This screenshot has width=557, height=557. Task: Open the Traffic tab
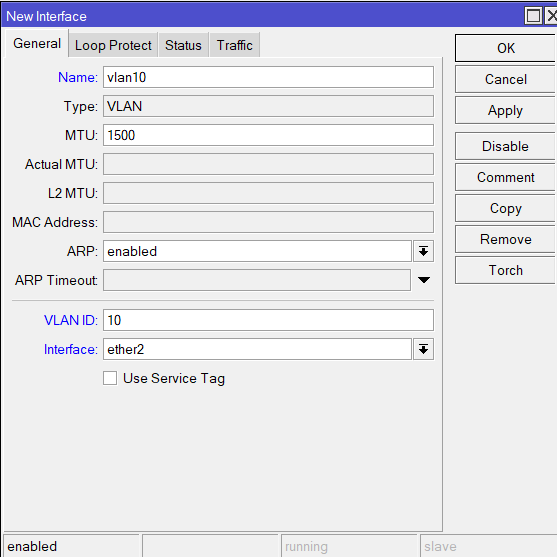click(234, 45)
